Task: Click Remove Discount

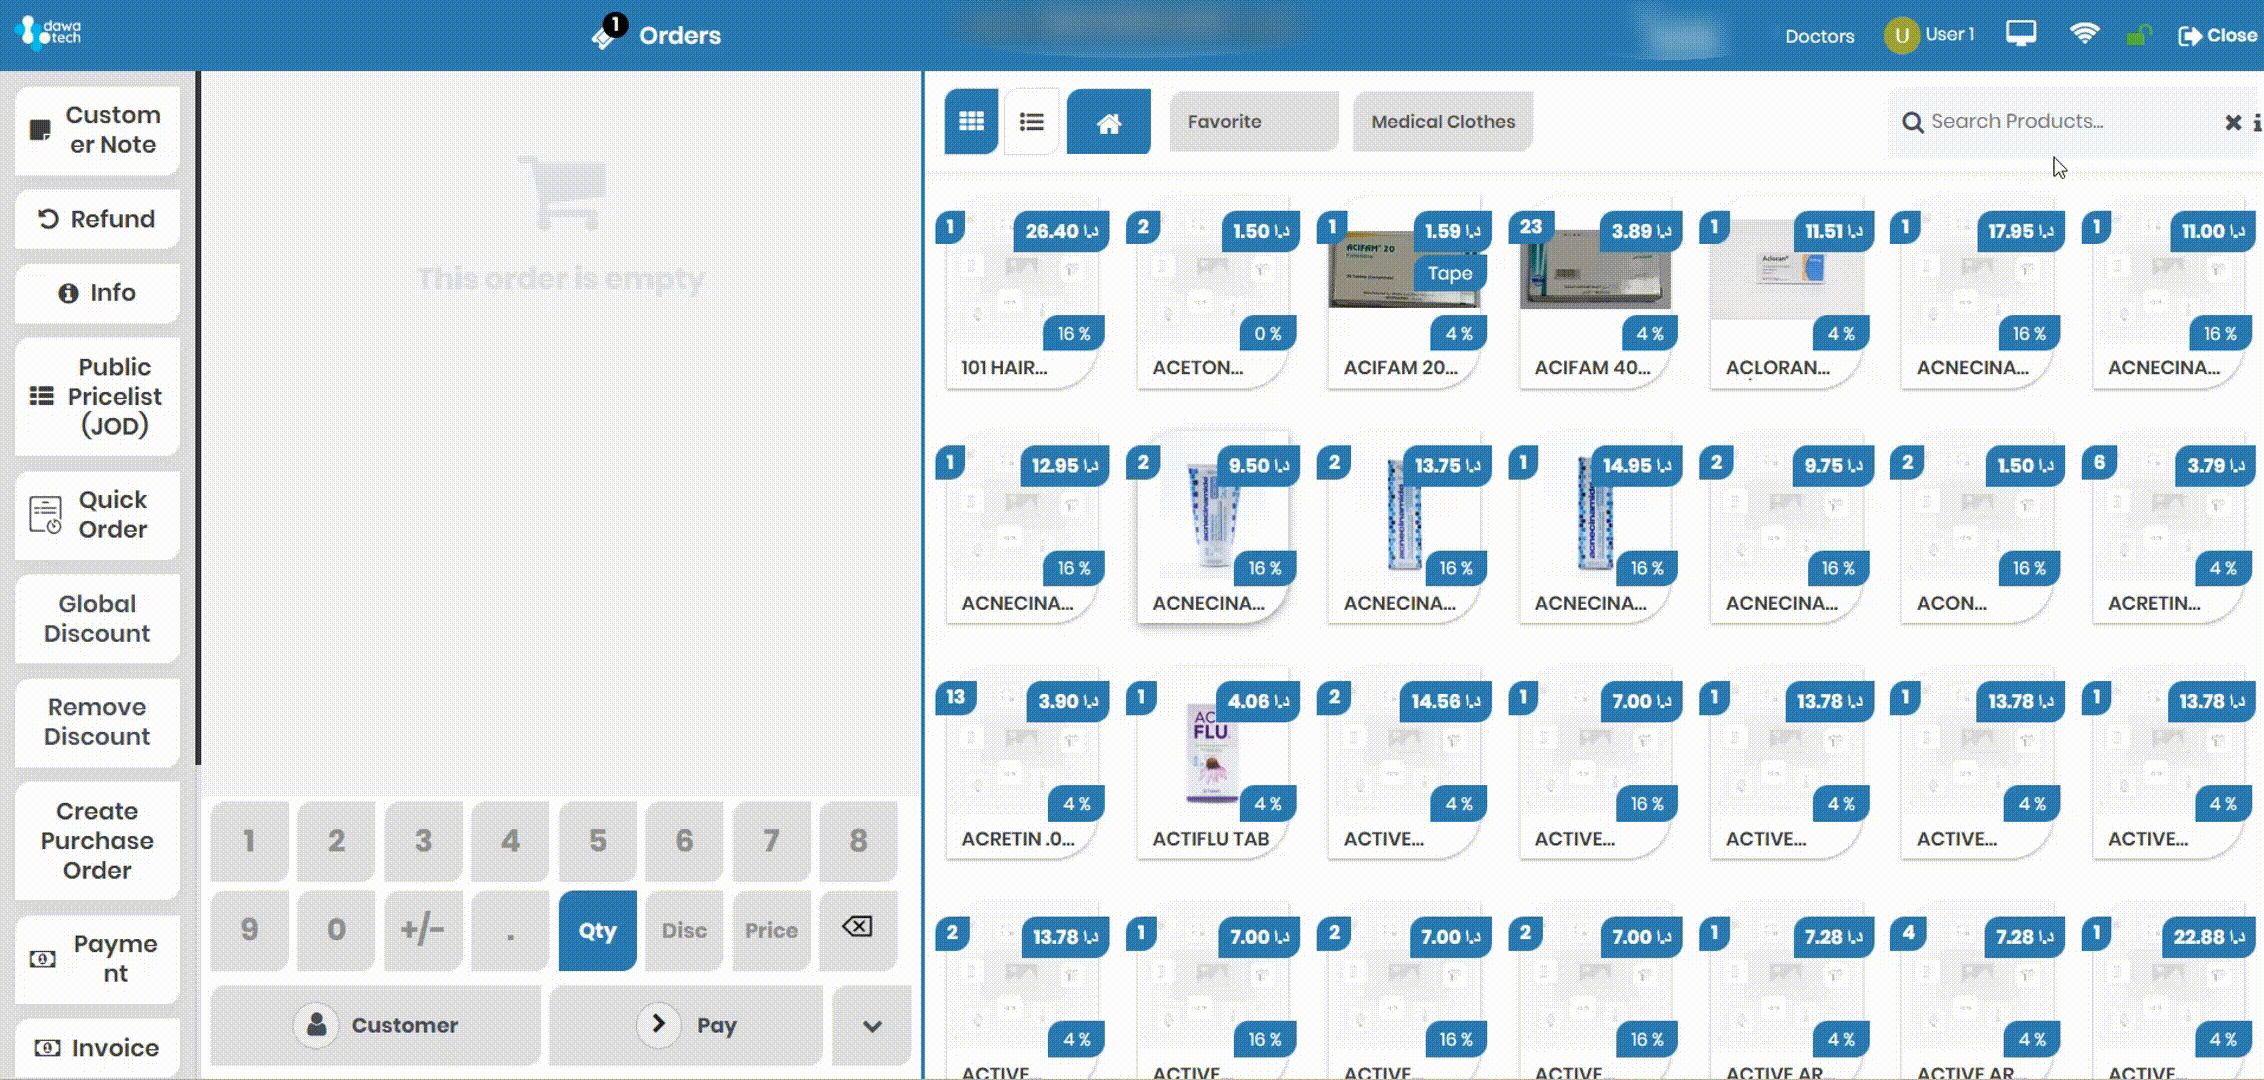Action: tap(97, 721)
